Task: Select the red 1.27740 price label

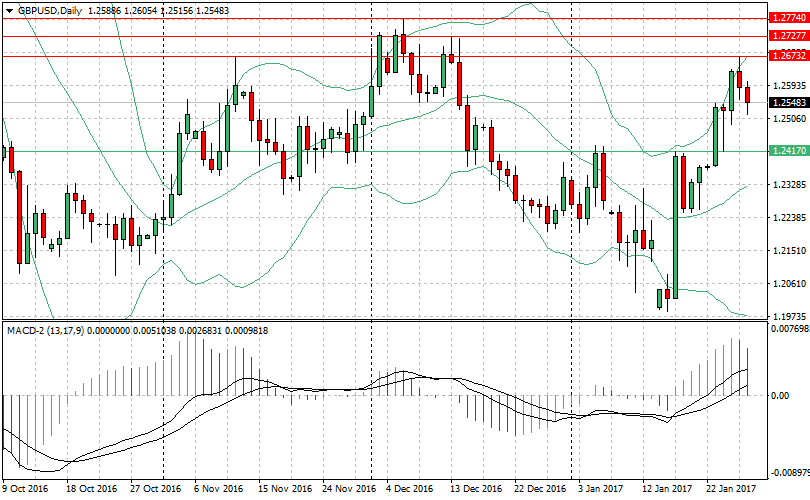Action: pos(788,18)
